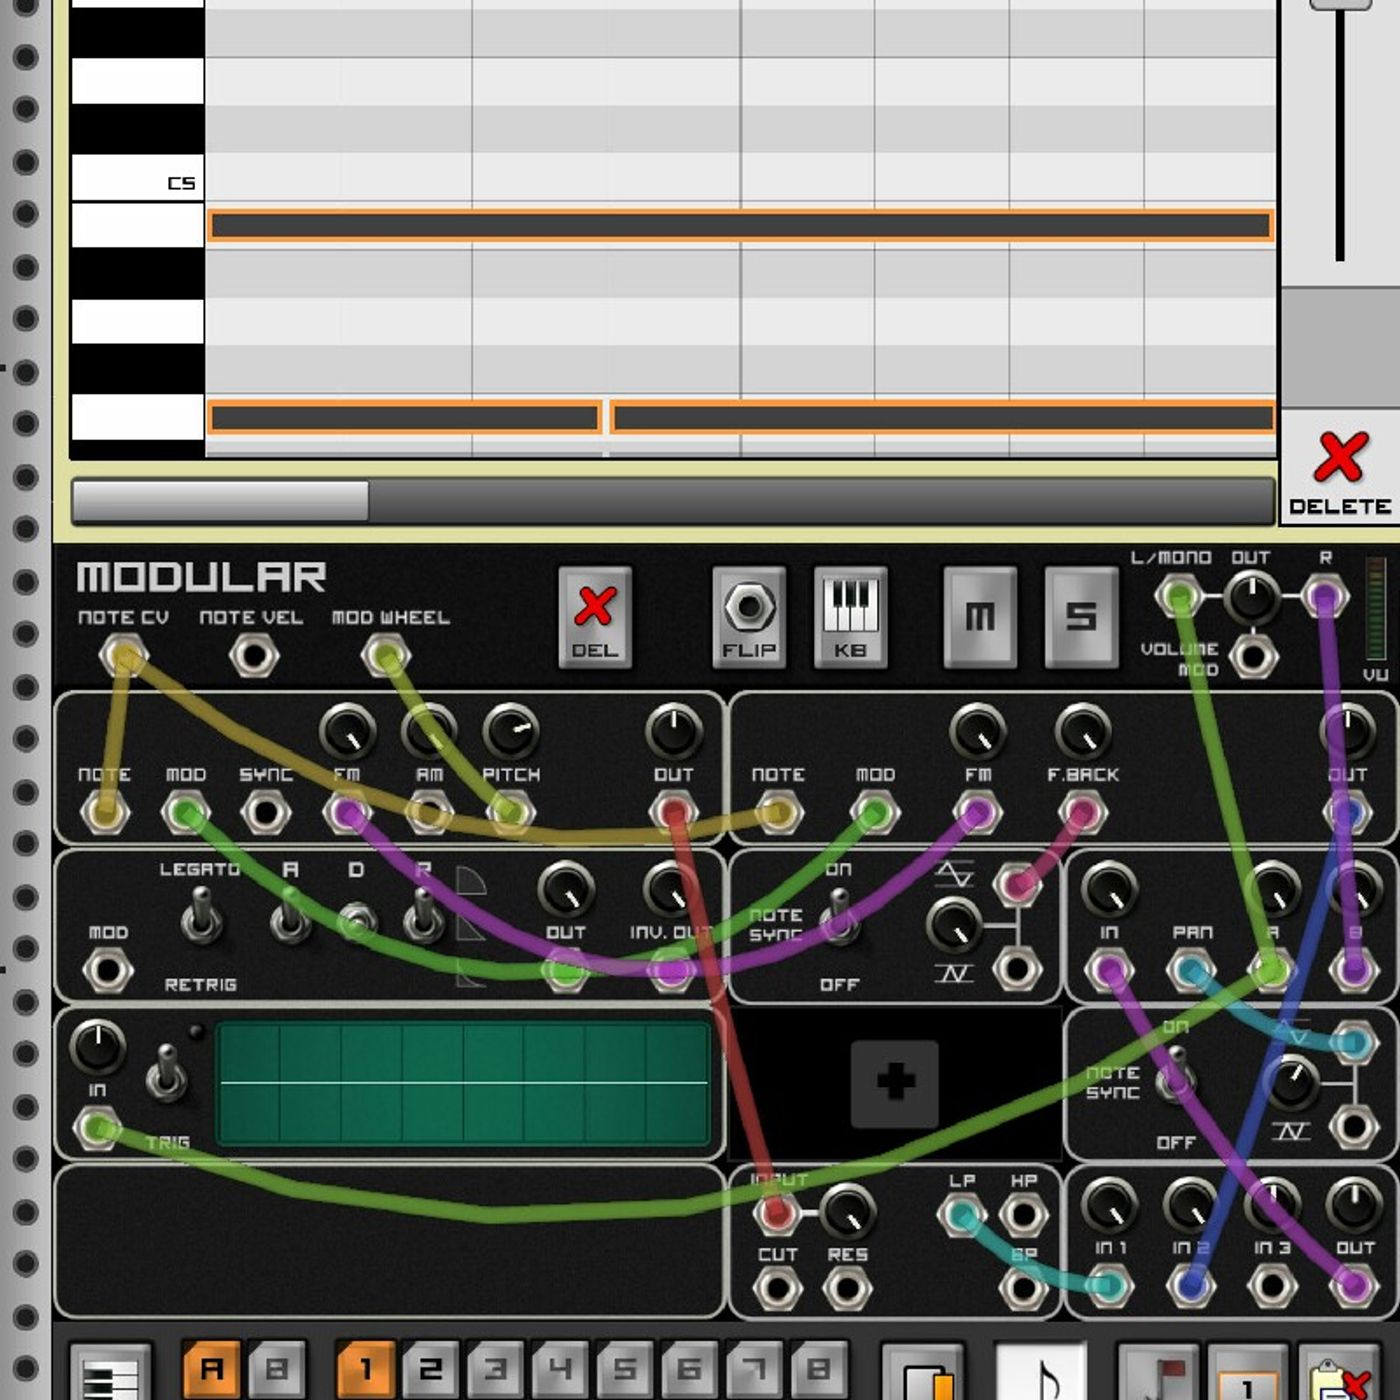Click the vertical slider above the DELETE button
Image resolution: width=1400 pixels, height=1400 pixels.
point(1340,5)
